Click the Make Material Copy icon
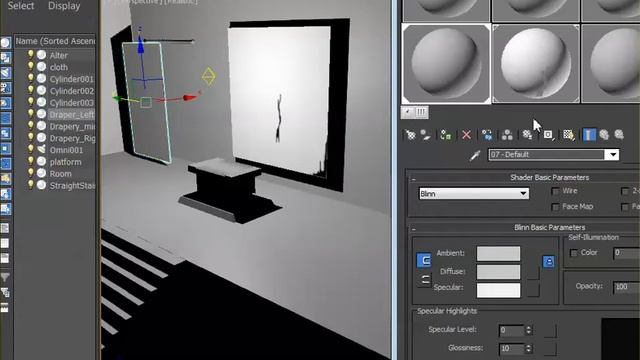The width and height of the screenshot is (640, 360). pyautogui.click(x=487, y=135)
